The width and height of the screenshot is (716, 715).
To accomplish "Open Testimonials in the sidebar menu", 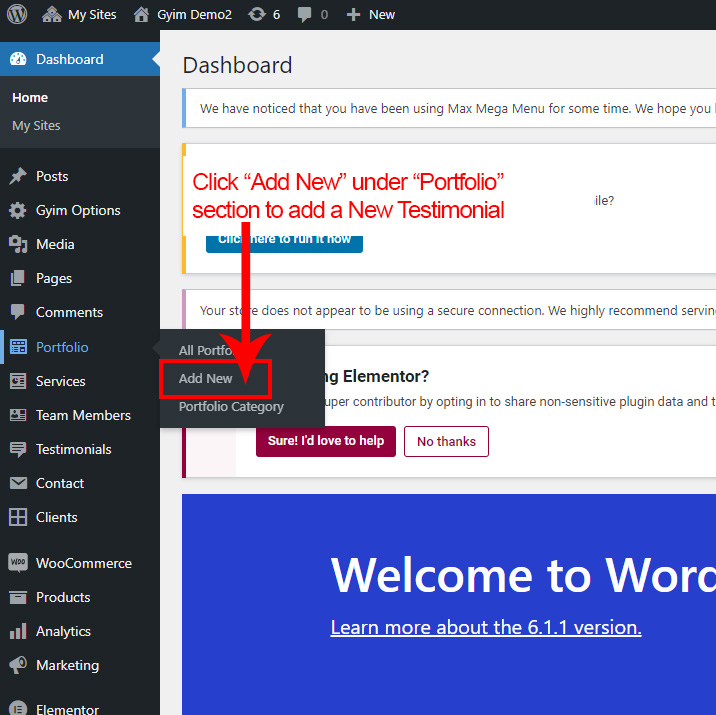I will (73, 449).
